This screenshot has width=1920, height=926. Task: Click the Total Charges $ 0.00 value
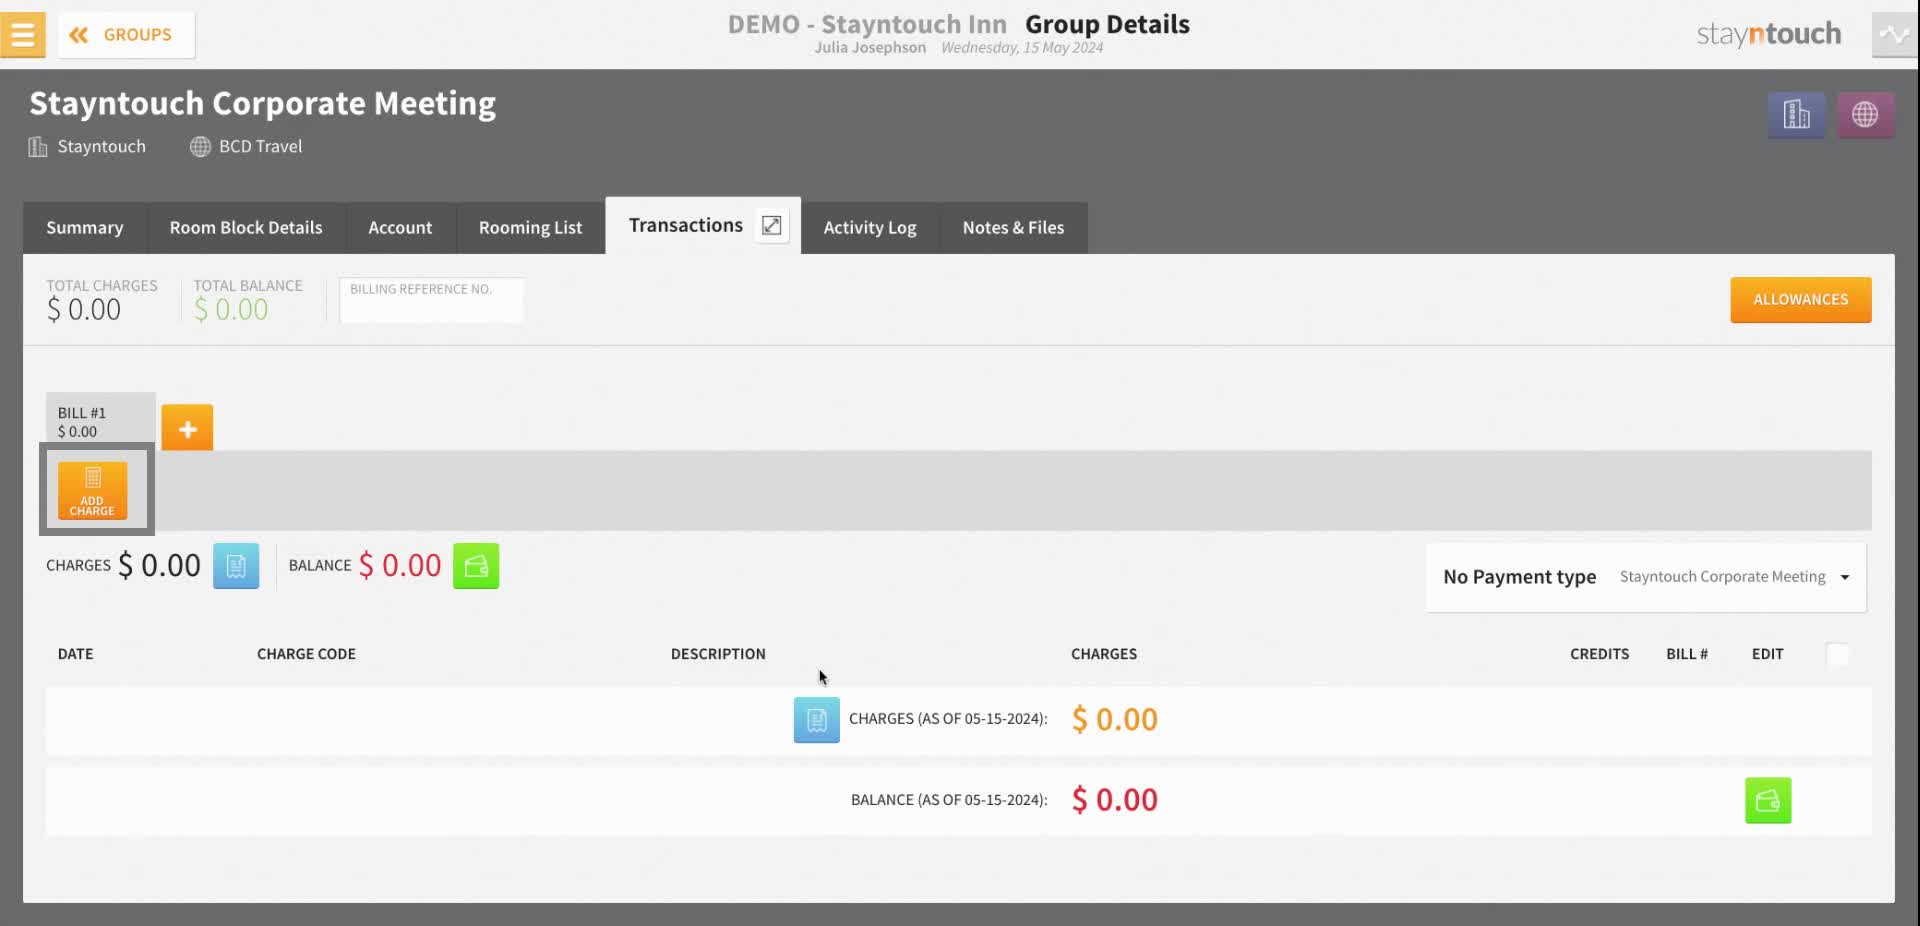pyautogui.click(x=84, y=310)
